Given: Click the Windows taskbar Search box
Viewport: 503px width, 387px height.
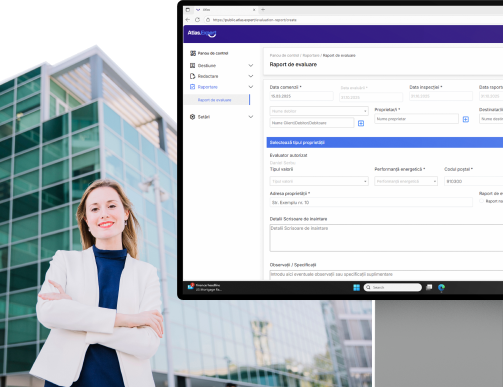Looking at the screenshot, I should click(393, 287).
